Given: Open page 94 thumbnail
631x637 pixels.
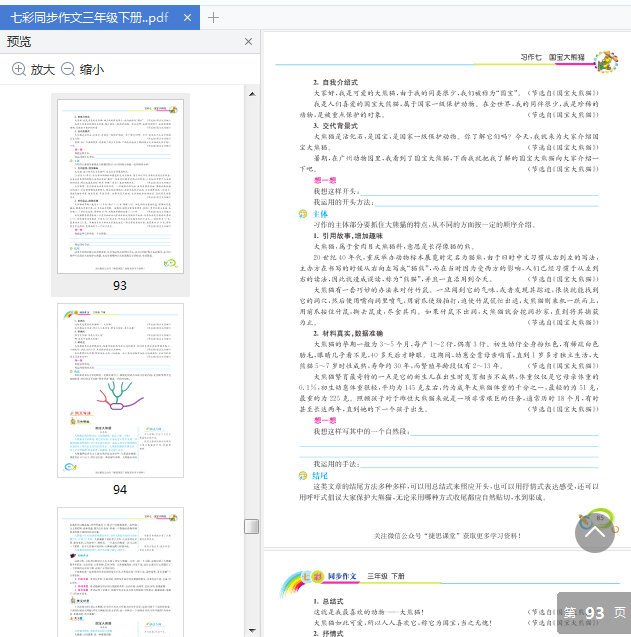Looking at the screenshot, I should 120,390.
